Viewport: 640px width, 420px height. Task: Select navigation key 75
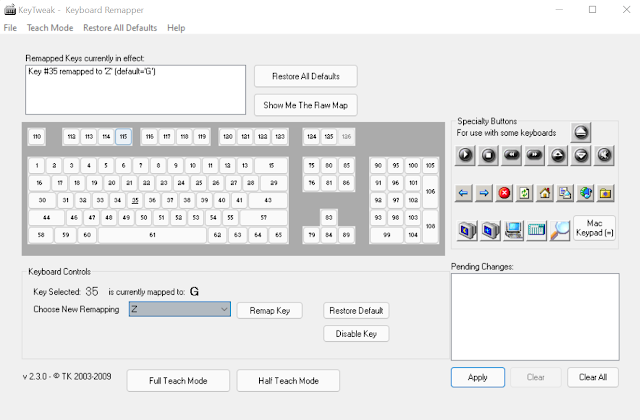(311, 165)
